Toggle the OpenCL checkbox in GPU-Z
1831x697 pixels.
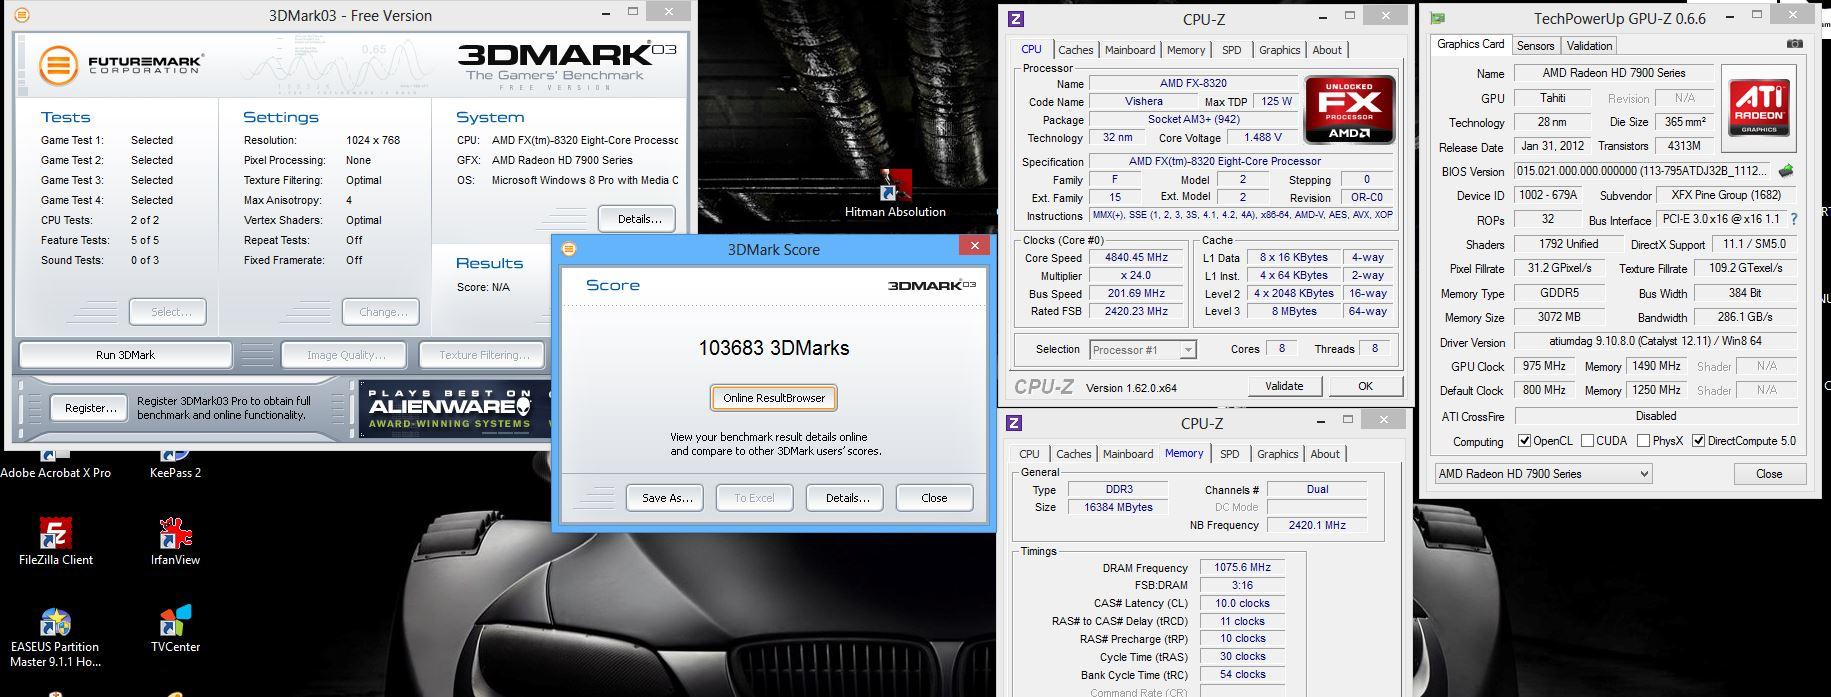pos(1524,441)
